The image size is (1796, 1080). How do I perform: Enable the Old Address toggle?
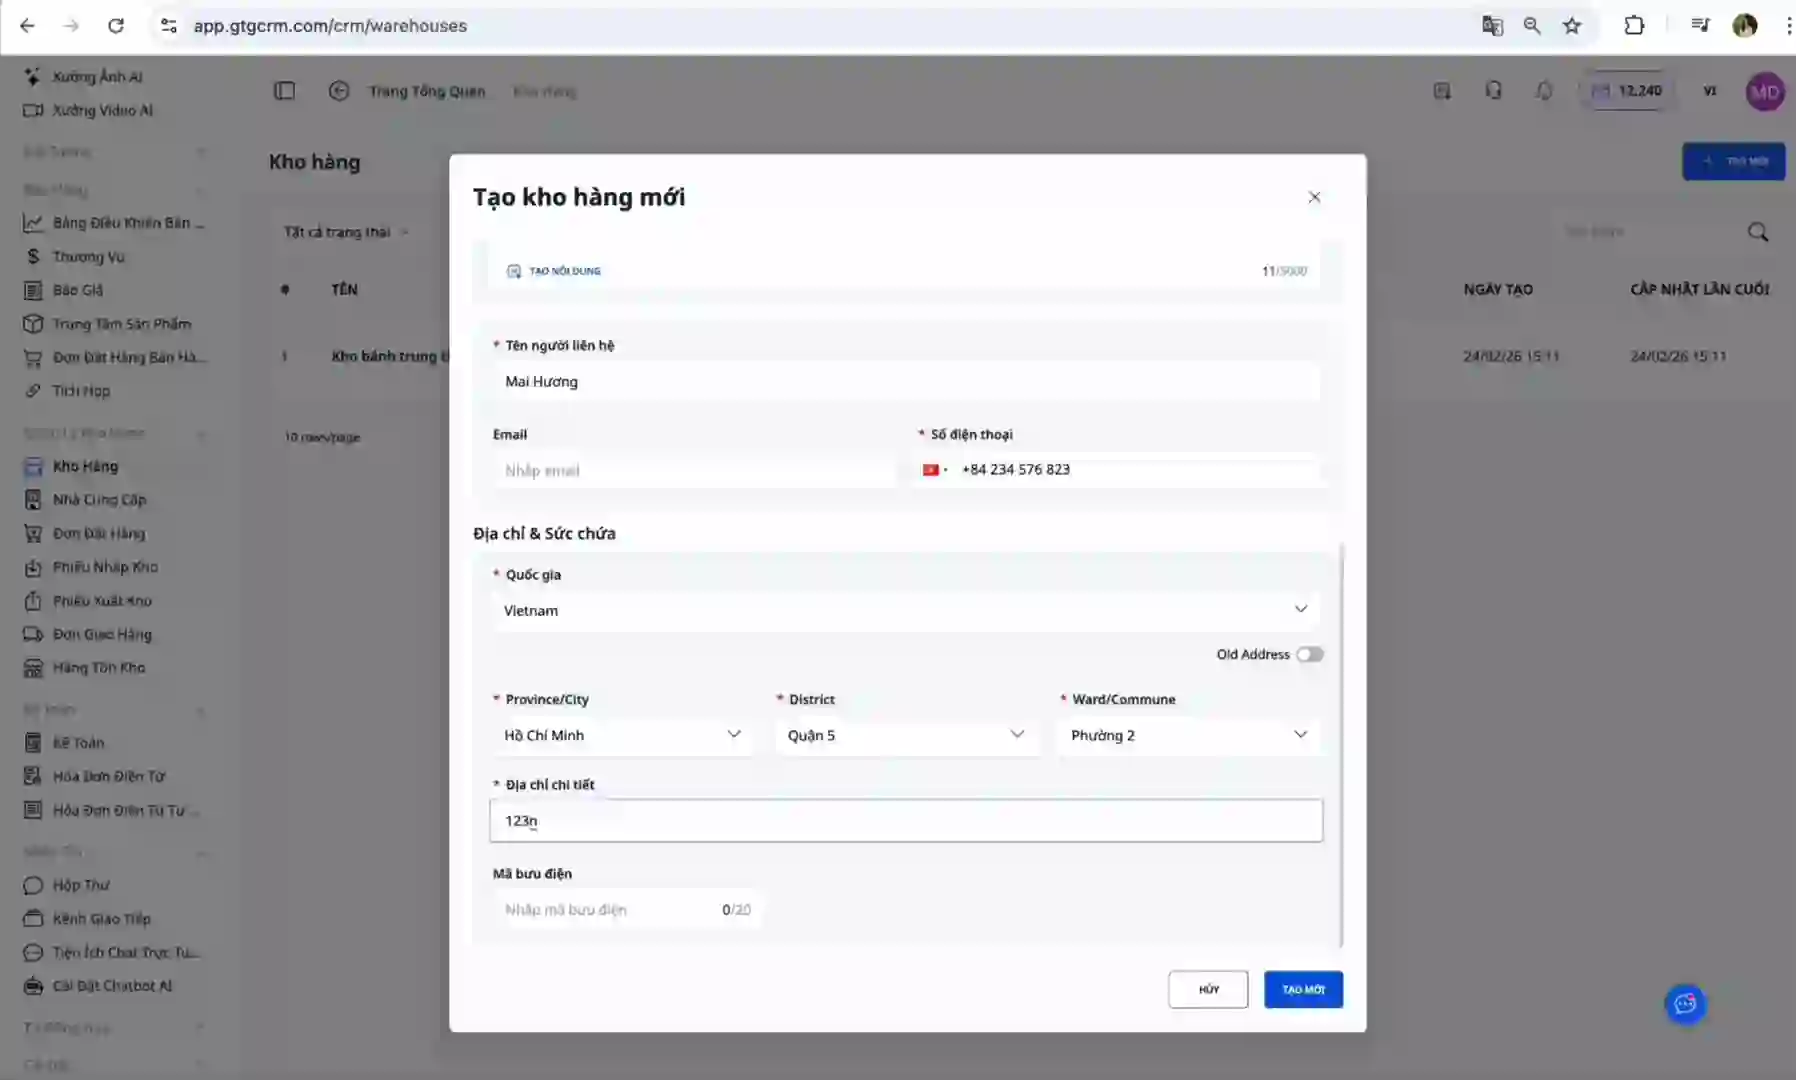[x=1309, y=655]
